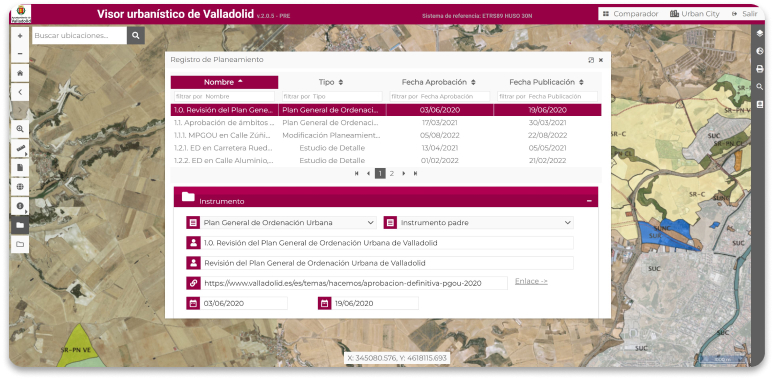
Task: Click the search magnifier button
Action: (136, 35)
